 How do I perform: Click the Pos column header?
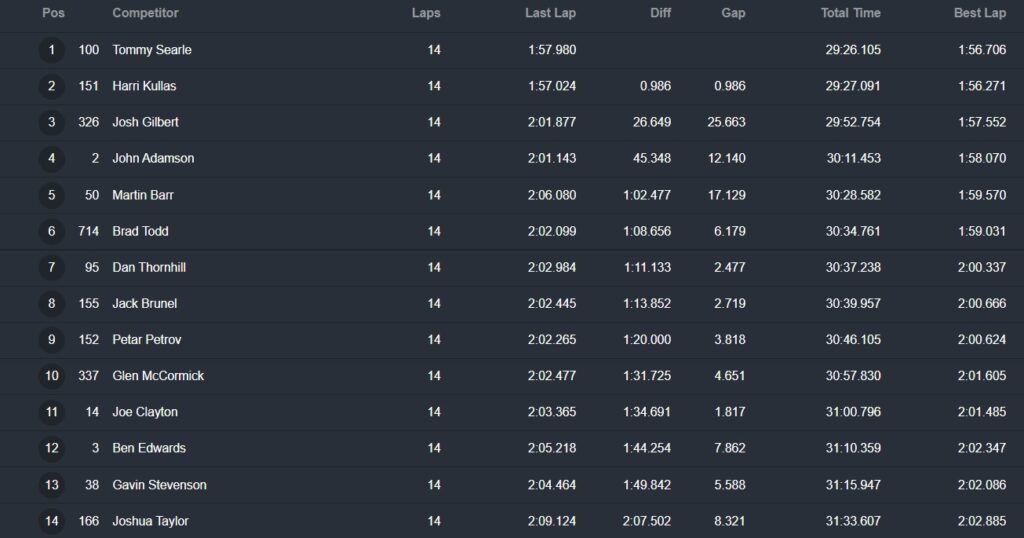(53, 13)
